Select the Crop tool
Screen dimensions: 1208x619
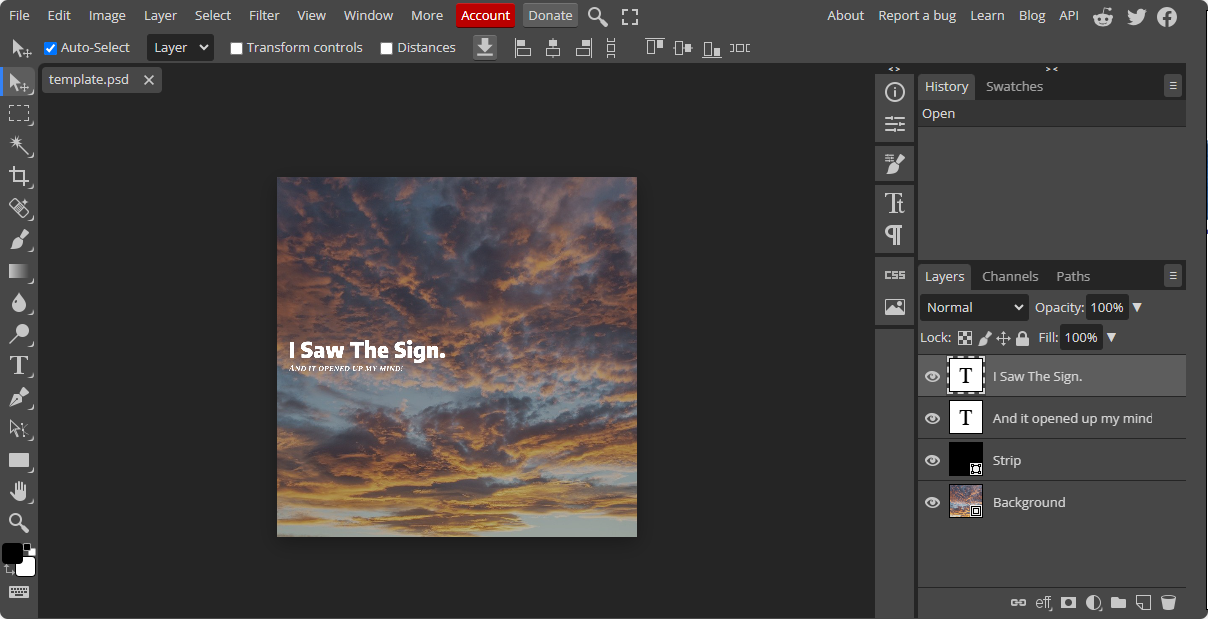(19, 177)
